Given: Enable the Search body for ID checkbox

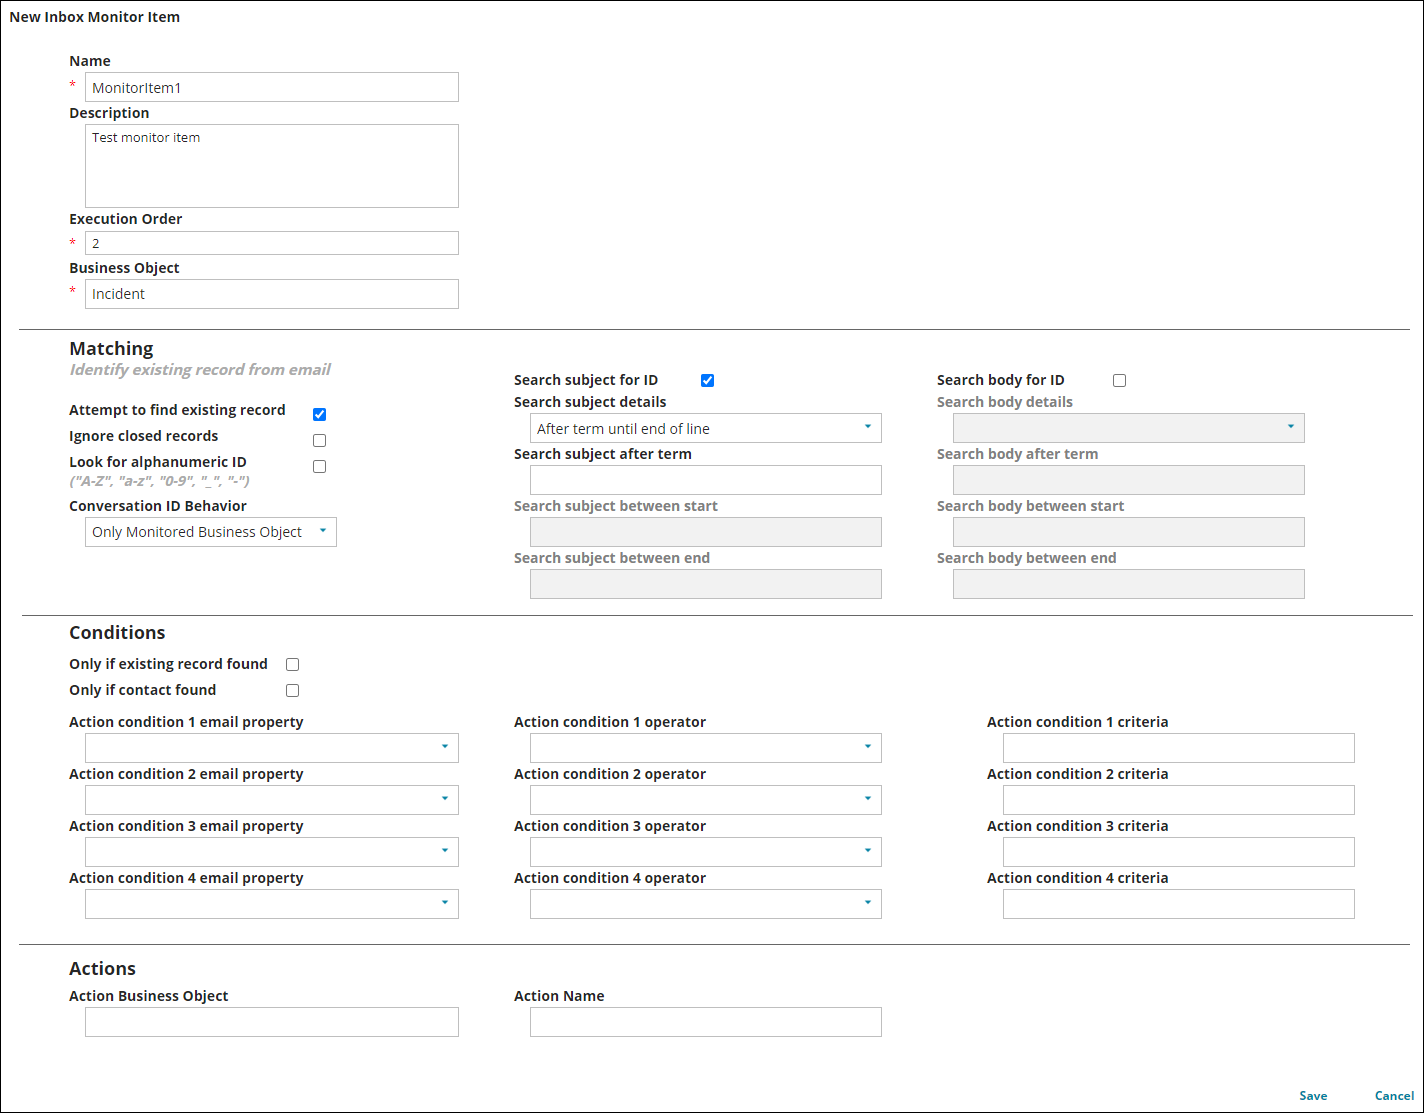Looking at the screenshot, I should tap(1119, 380).
